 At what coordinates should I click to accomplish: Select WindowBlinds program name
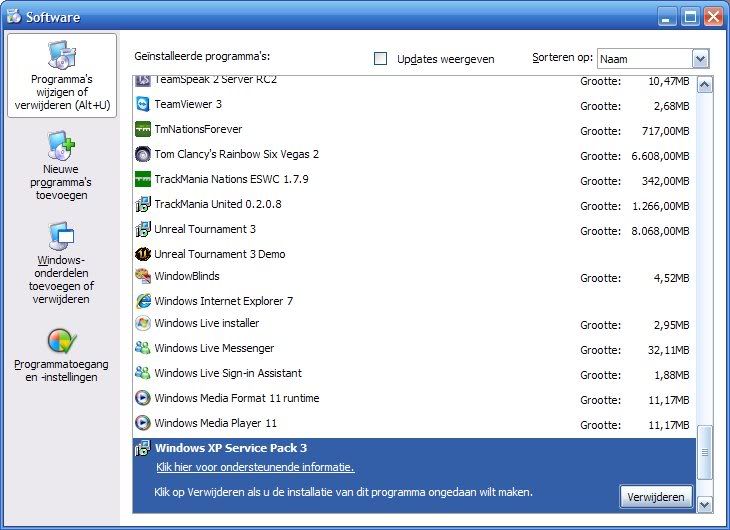click(187, 276)
